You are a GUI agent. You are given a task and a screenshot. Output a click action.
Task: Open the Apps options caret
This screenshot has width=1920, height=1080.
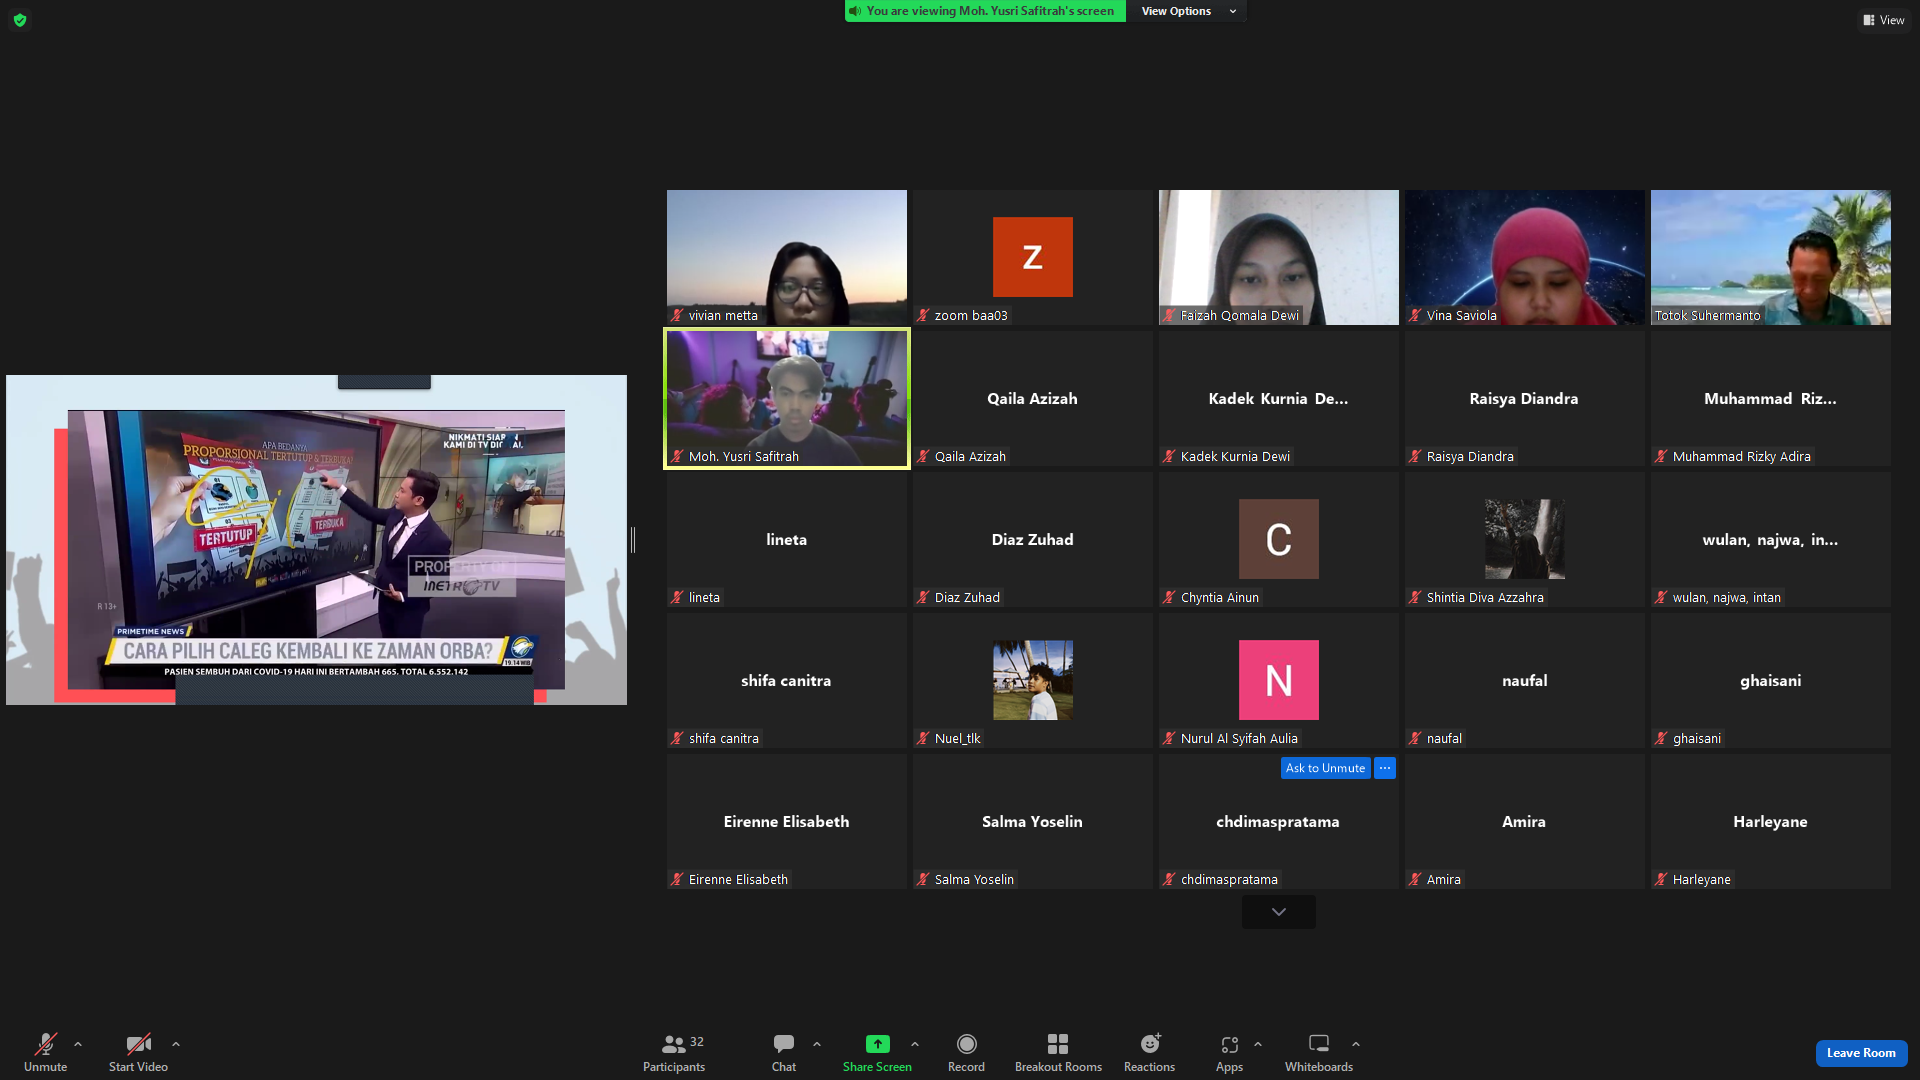1258,1044
